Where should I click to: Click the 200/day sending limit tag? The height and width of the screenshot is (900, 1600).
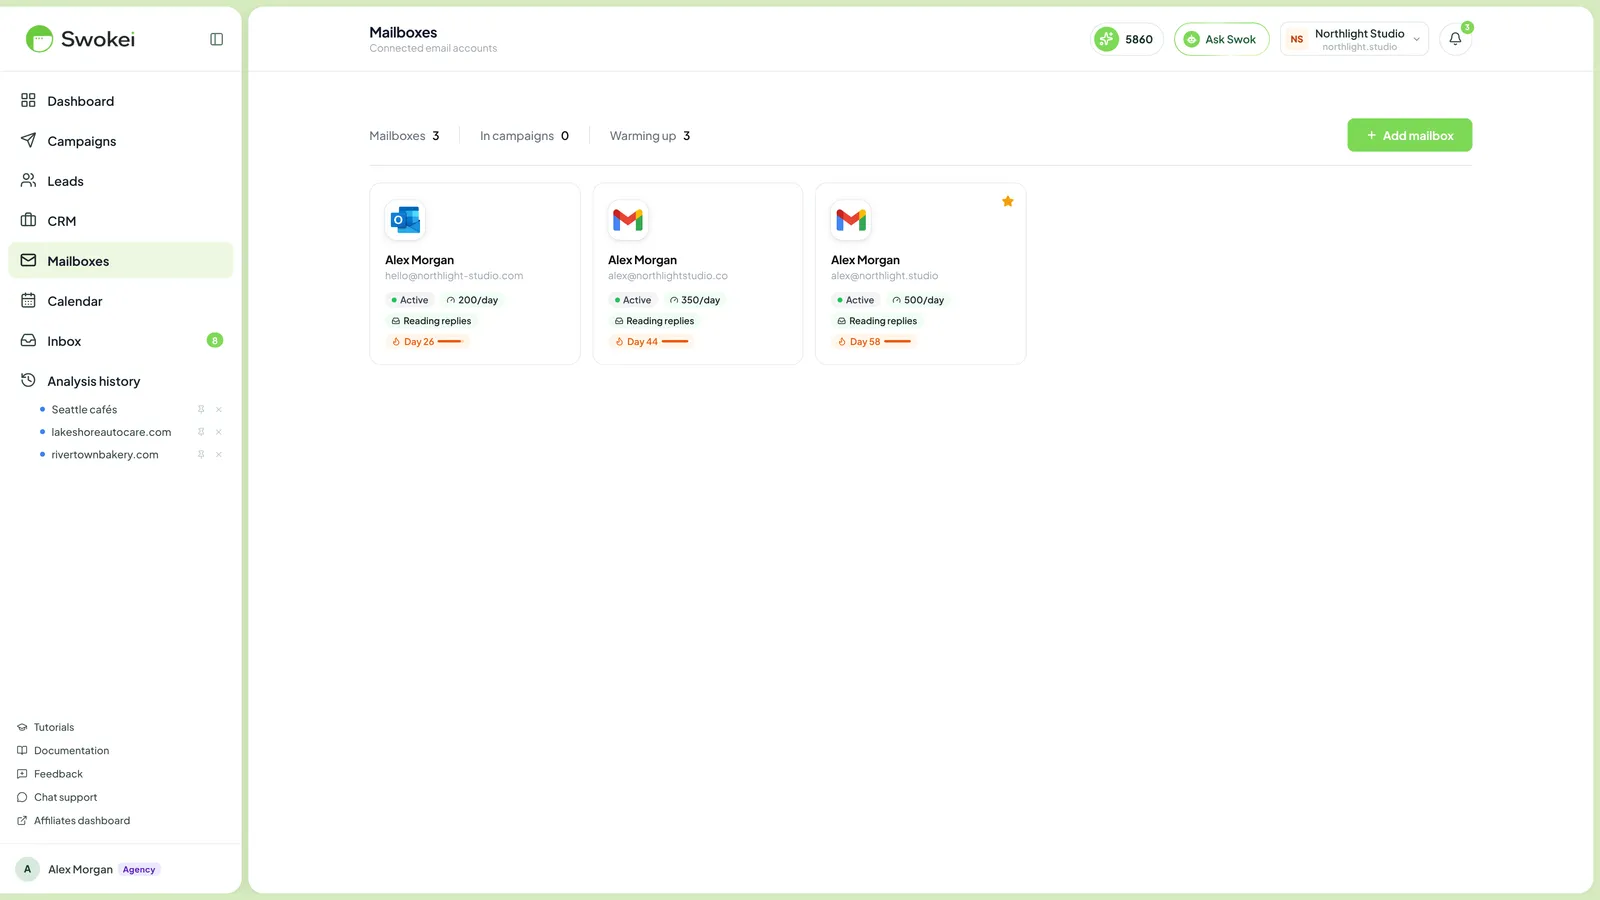click(x=472, y=300)
